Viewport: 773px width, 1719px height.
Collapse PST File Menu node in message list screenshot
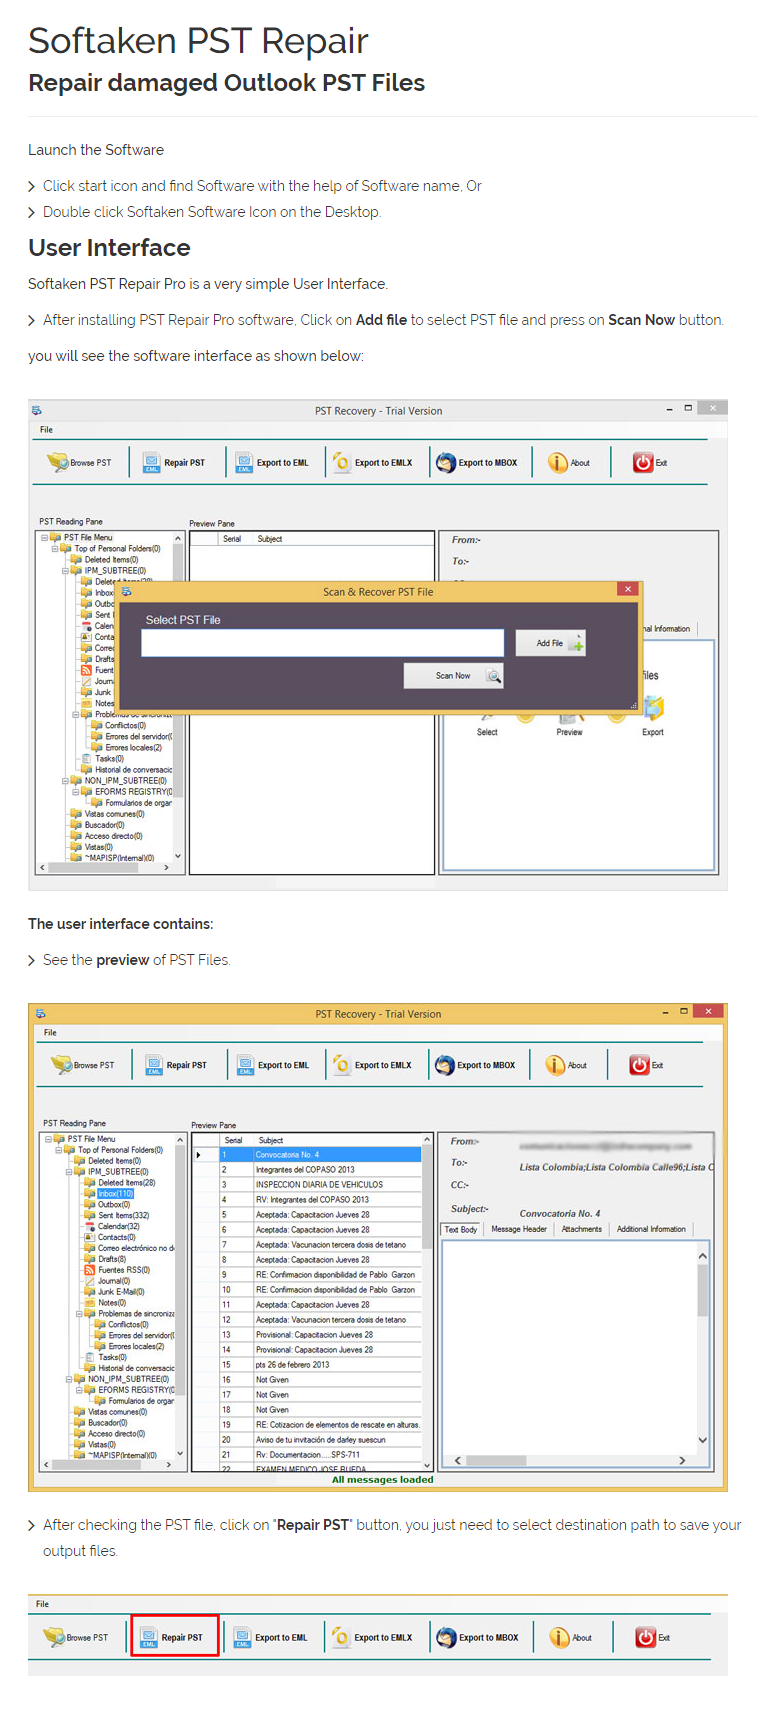tap(48, 1139)
